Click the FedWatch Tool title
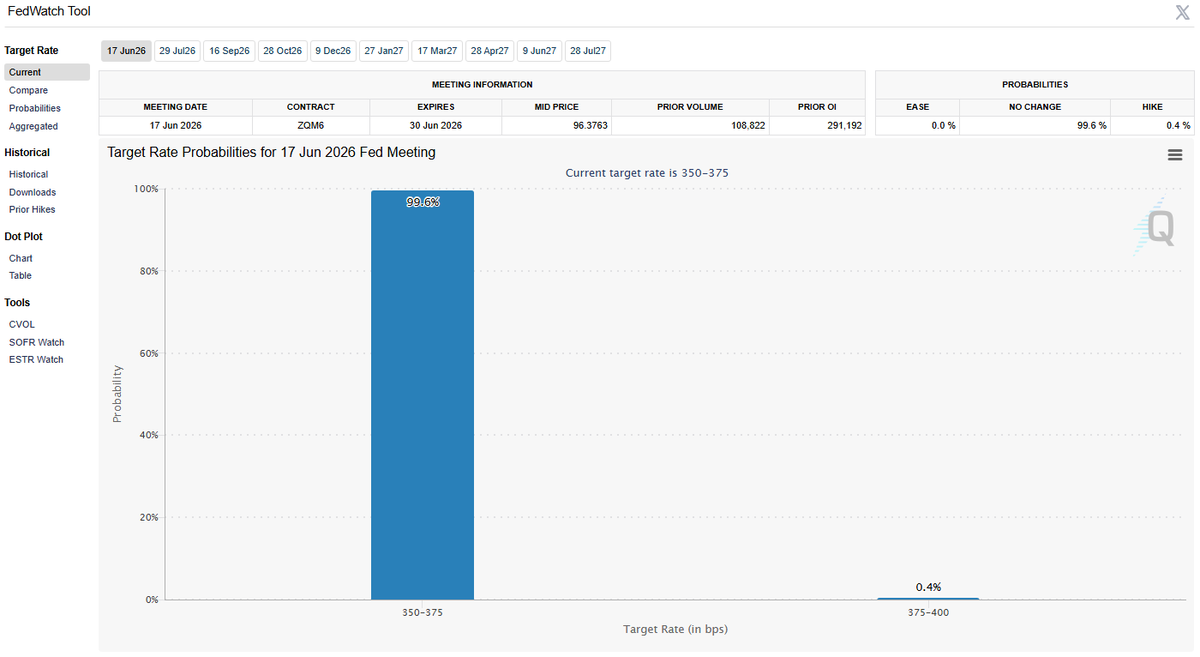Image resolution: width=1200 pixels, height=657 pixels. [x=47, y=11]
